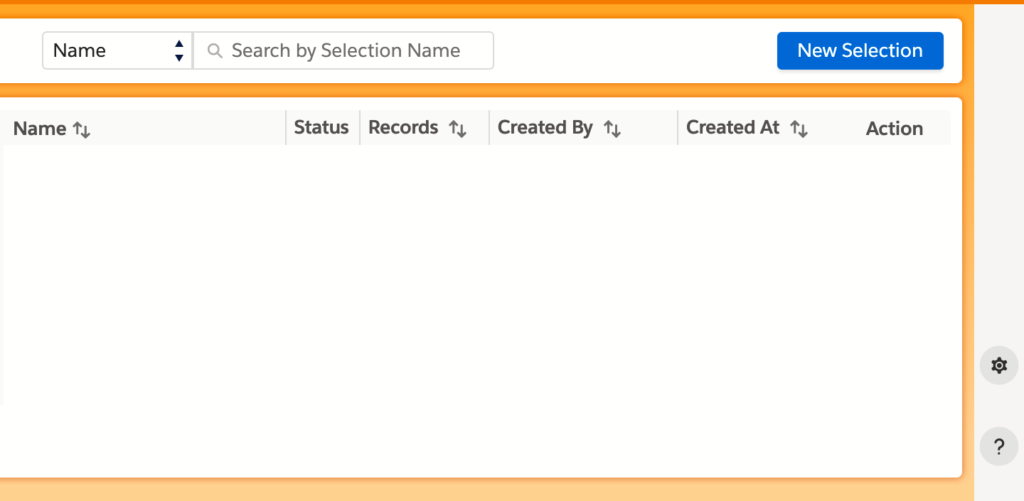This screenshot has width=1024, height=501.
Task: Select the Status column header
Action: coord(321,127)
